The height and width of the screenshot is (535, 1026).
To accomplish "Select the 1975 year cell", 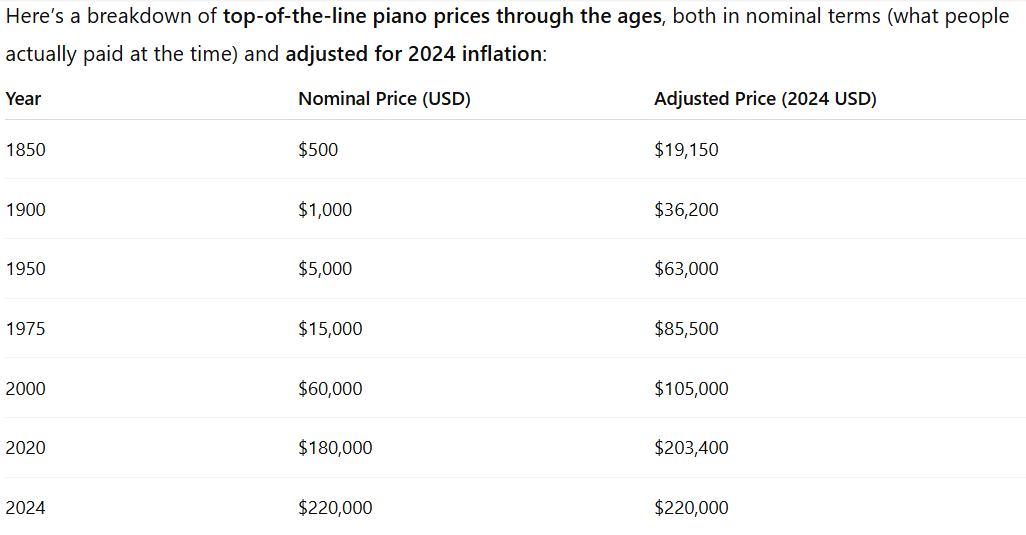I will [26, 328].
